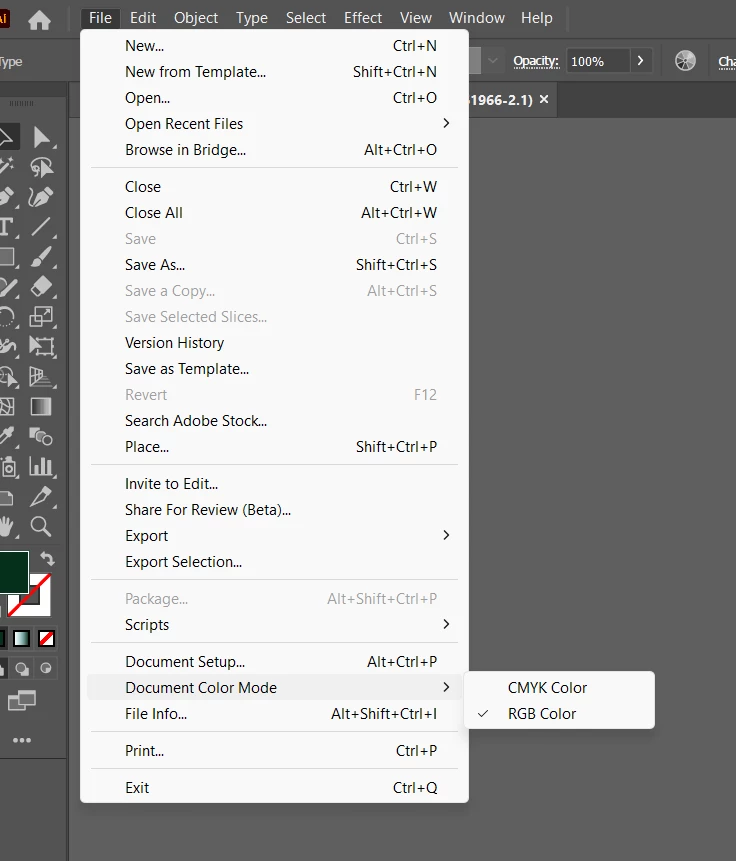Select the Direct Selection tool
Image resolution: width=736 pixels, height=861 pixels.
click(x=42, y=137)
